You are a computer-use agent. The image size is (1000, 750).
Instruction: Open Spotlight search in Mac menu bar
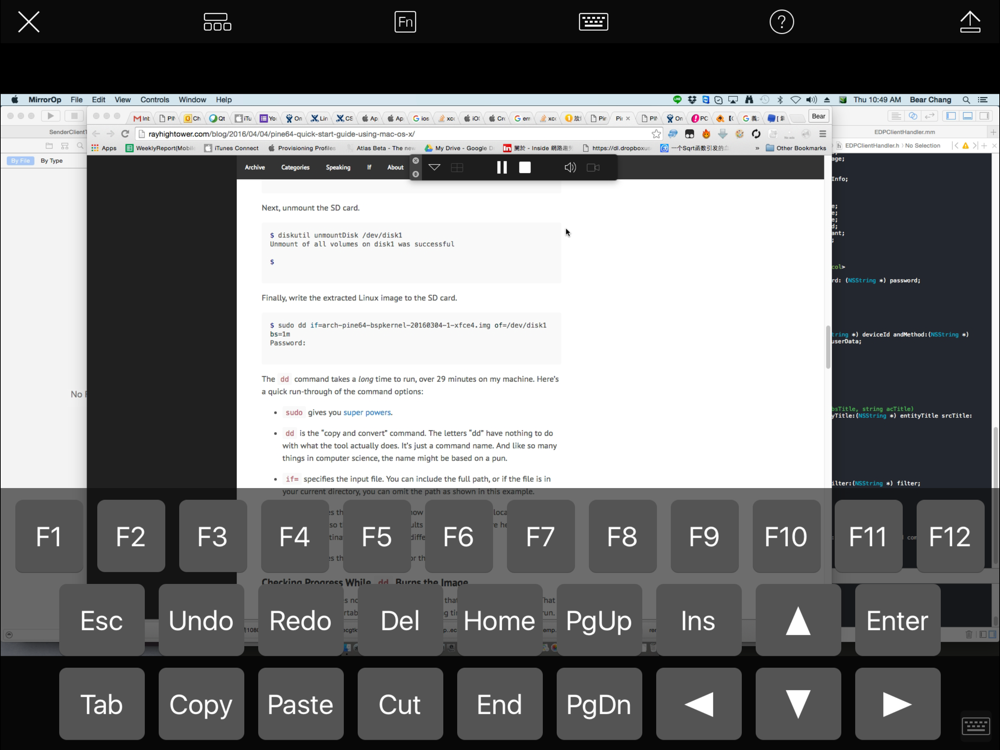[x=966, y=99]
